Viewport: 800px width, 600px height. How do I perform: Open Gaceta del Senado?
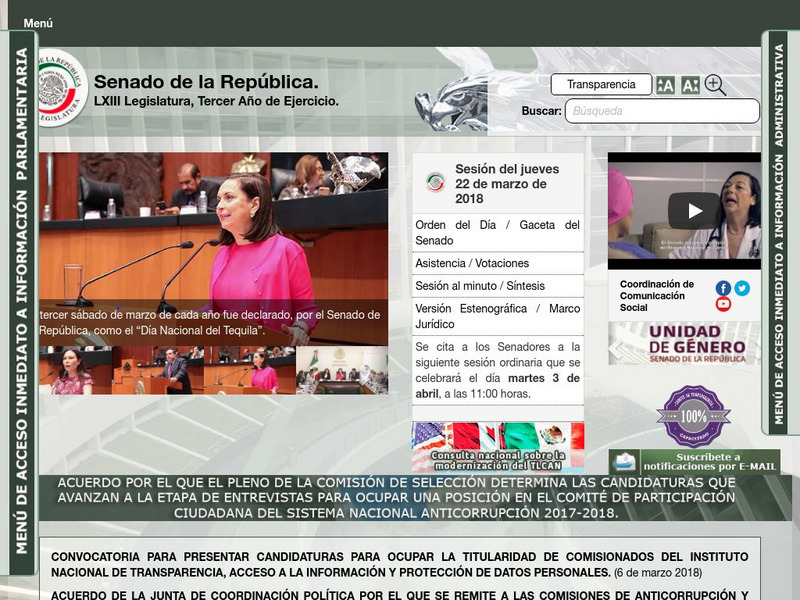(548, 224)
